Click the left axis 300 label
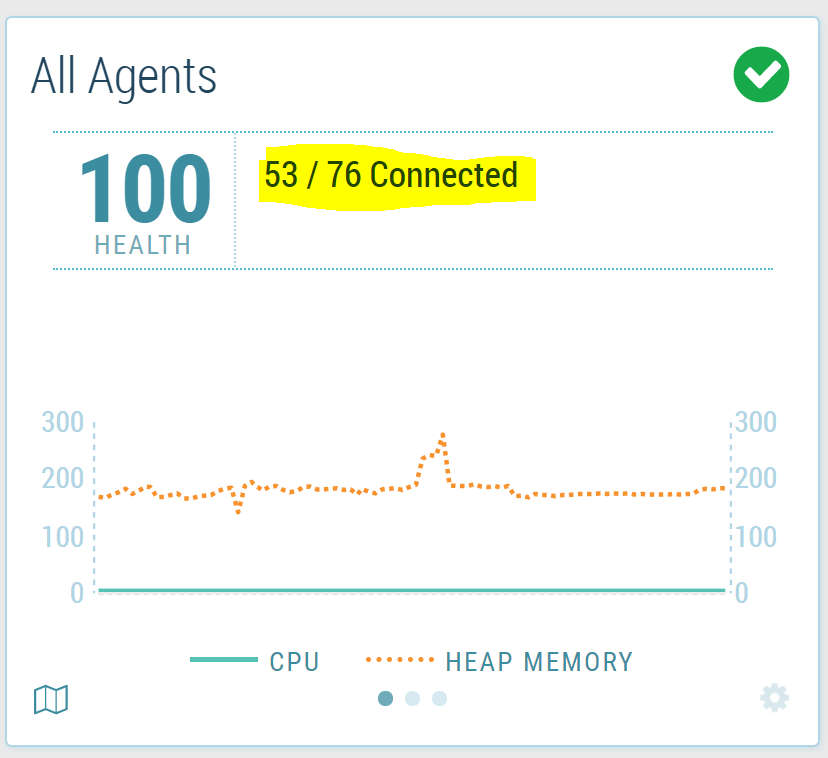The width and height of the screenshot is (828, 758). (62, 421)
